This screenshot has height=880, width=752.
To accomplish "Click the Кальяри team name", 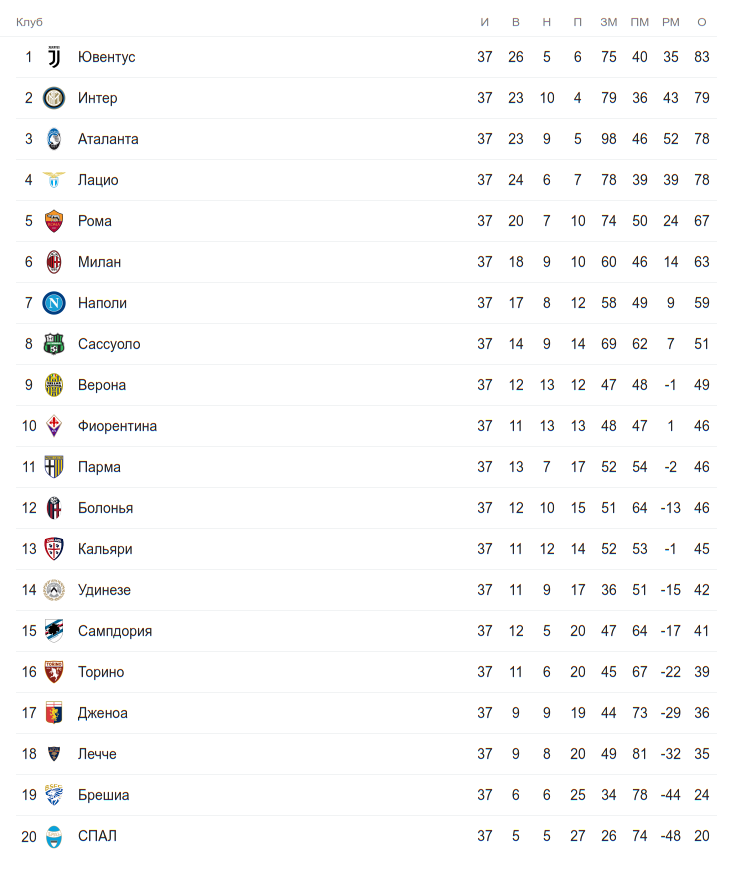I will coord(105,549).
